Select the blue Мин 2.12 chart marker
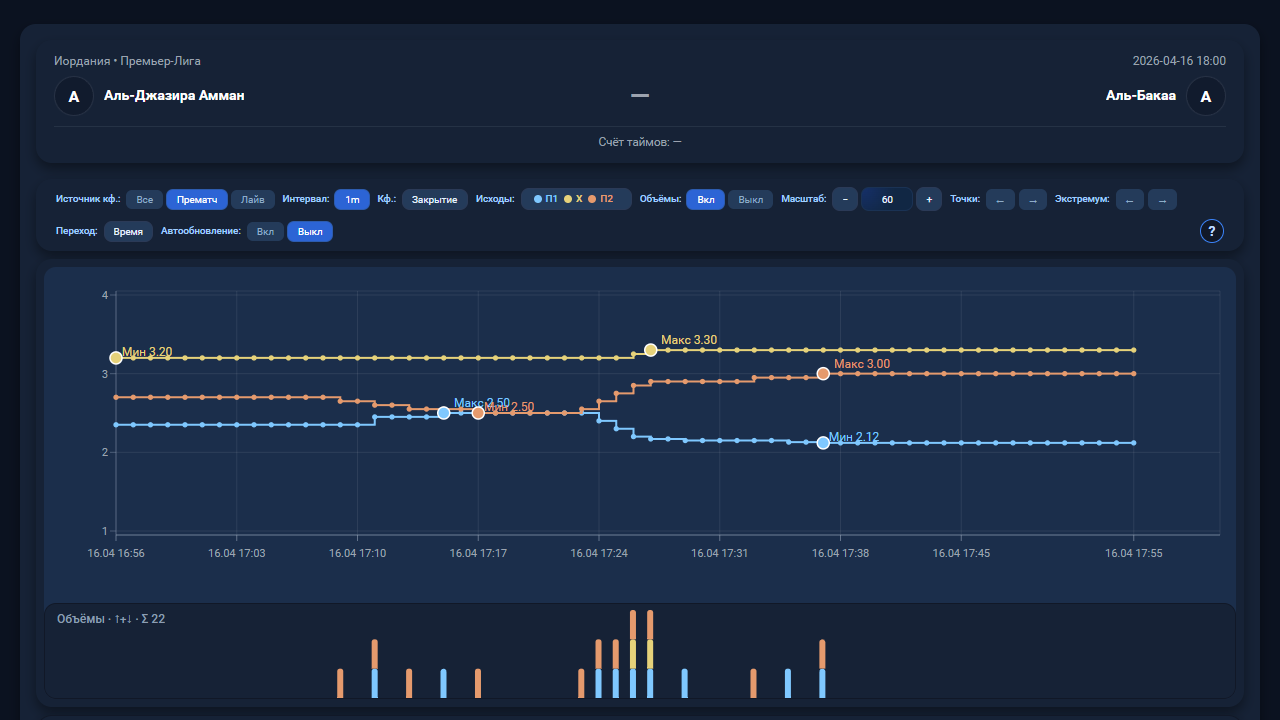Screen dimensions: 1280x720 pyautogui.click(x=823, y=443)
